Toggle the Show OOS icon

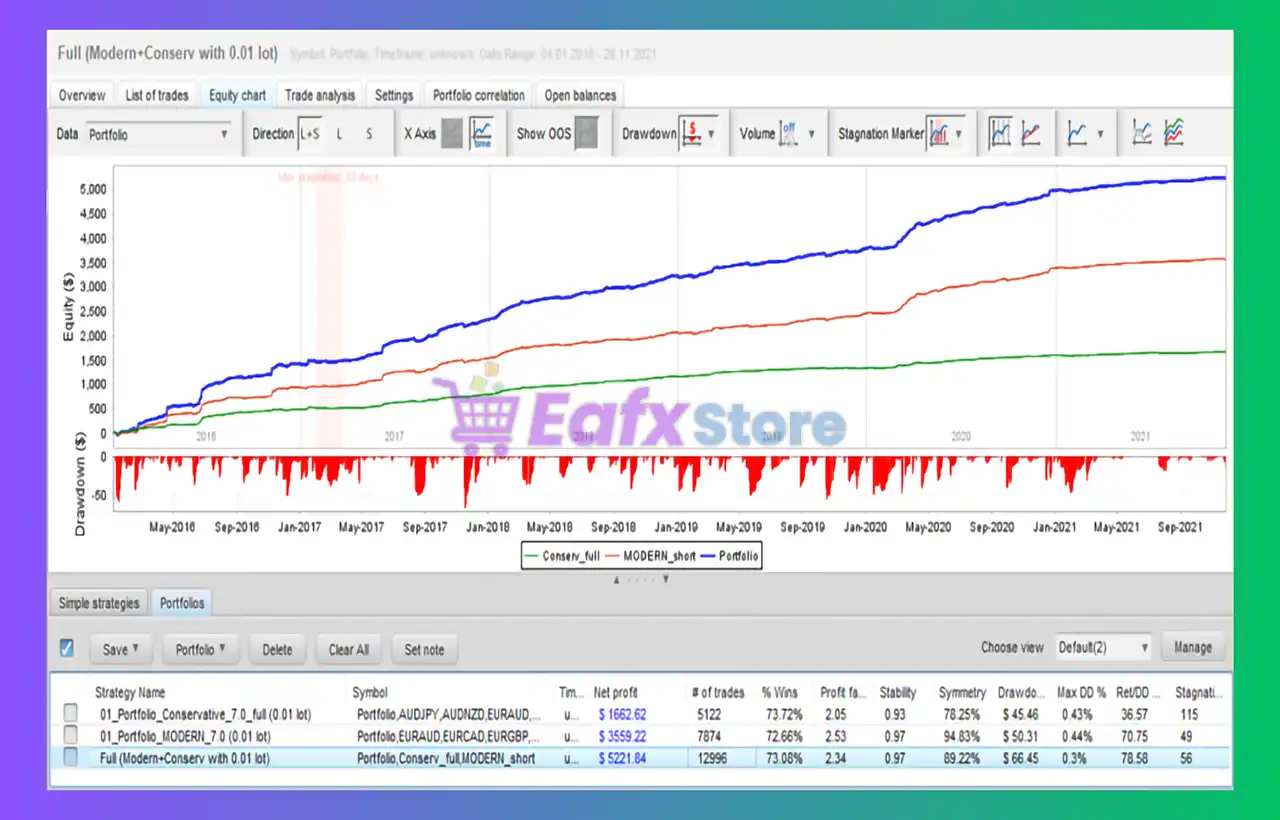587,133
